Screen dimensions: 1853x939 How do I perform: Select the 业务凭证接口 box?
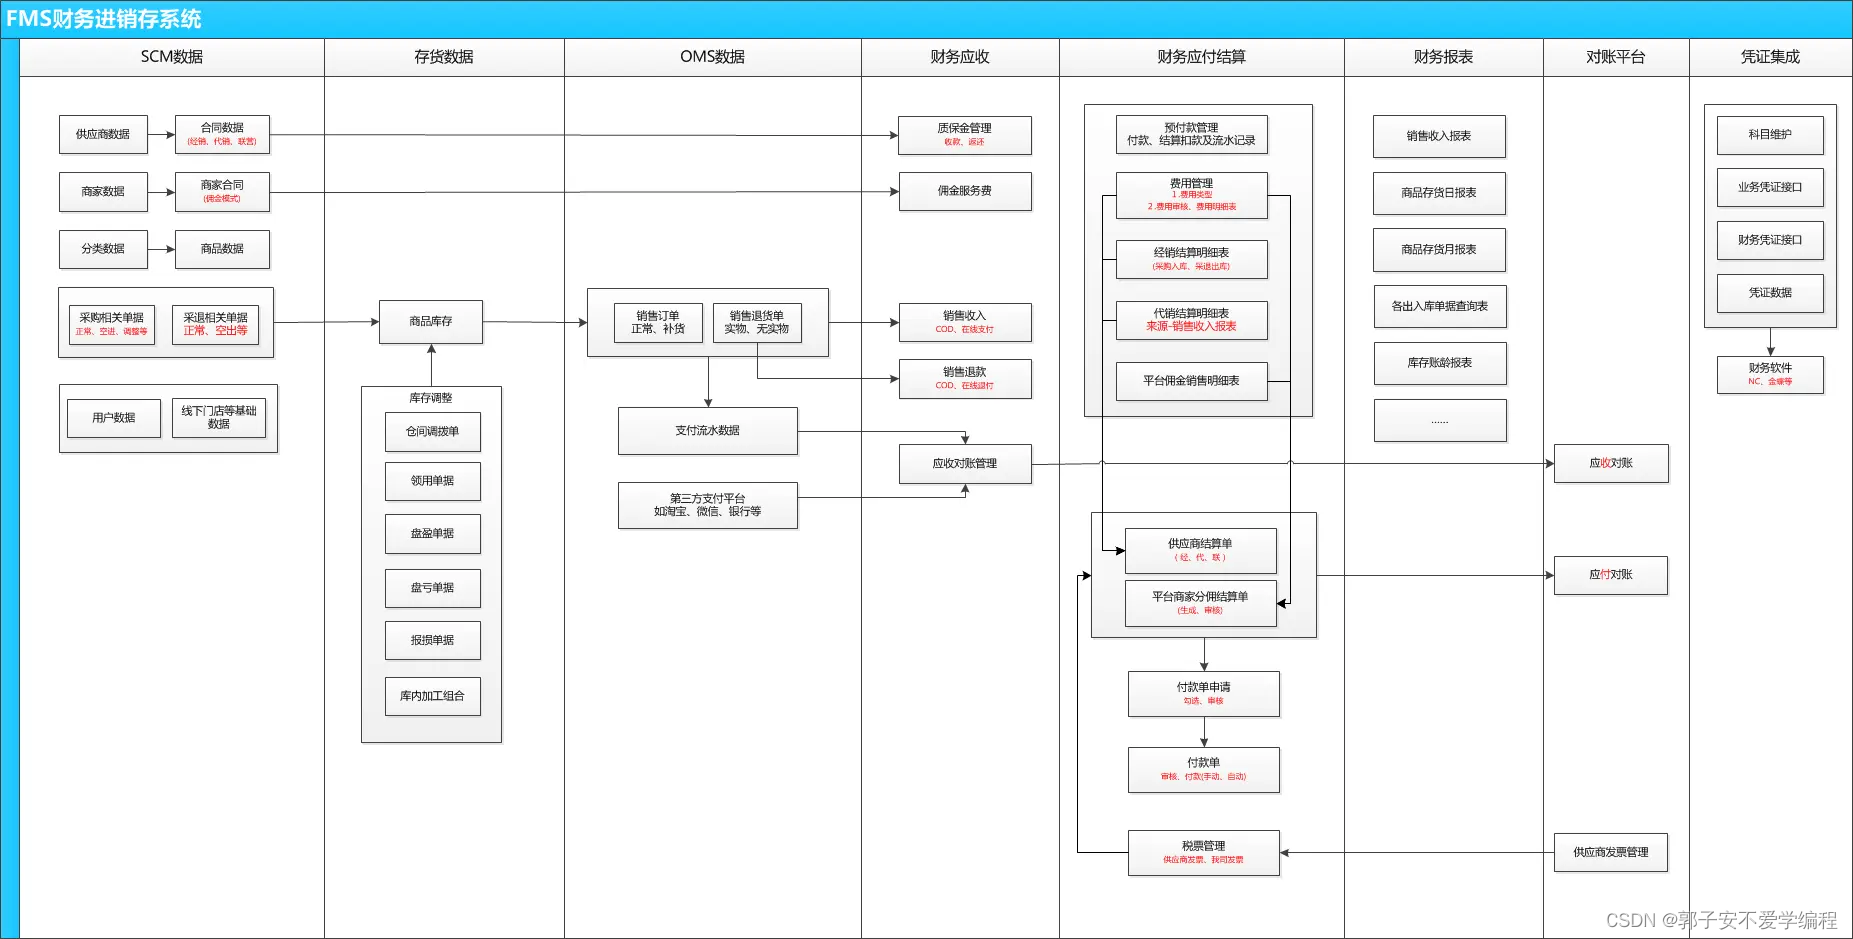1770,187
